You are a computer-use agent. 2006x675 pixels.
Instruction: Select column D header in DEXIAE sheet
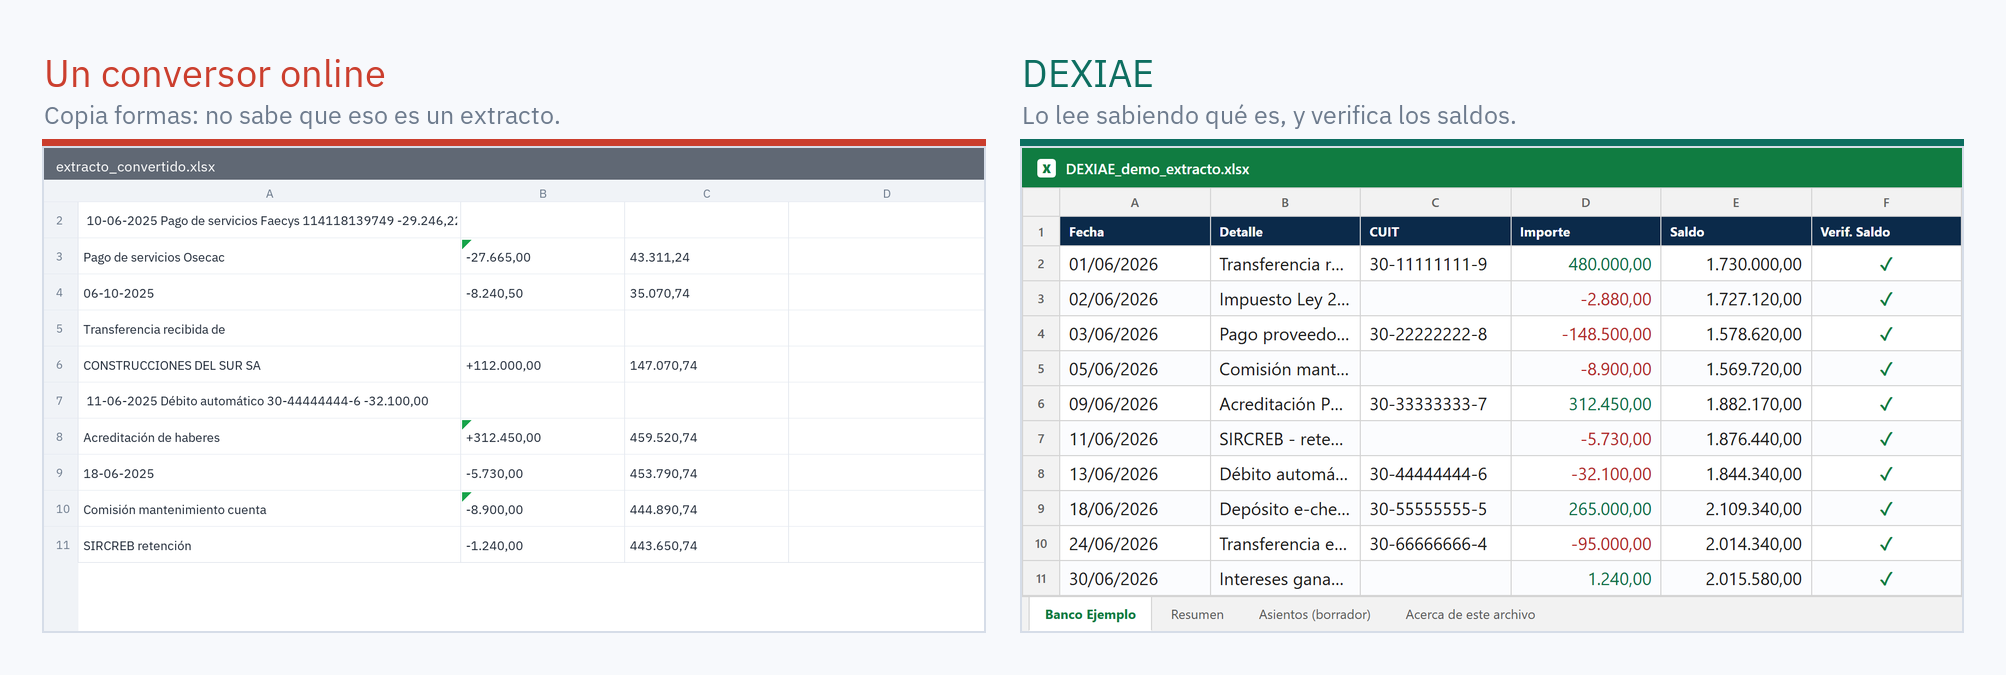point(1586,202)
